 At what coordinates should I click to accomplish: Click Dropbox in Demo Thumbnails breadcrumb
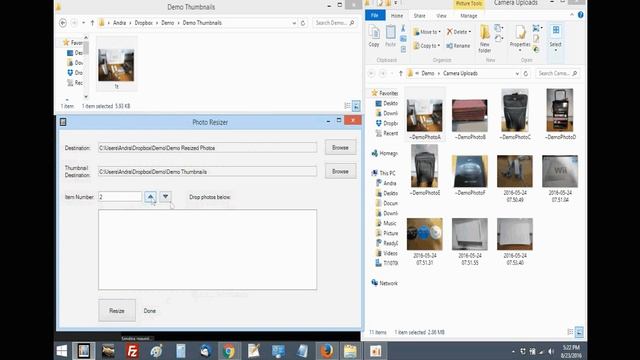[x=144, y=23]
